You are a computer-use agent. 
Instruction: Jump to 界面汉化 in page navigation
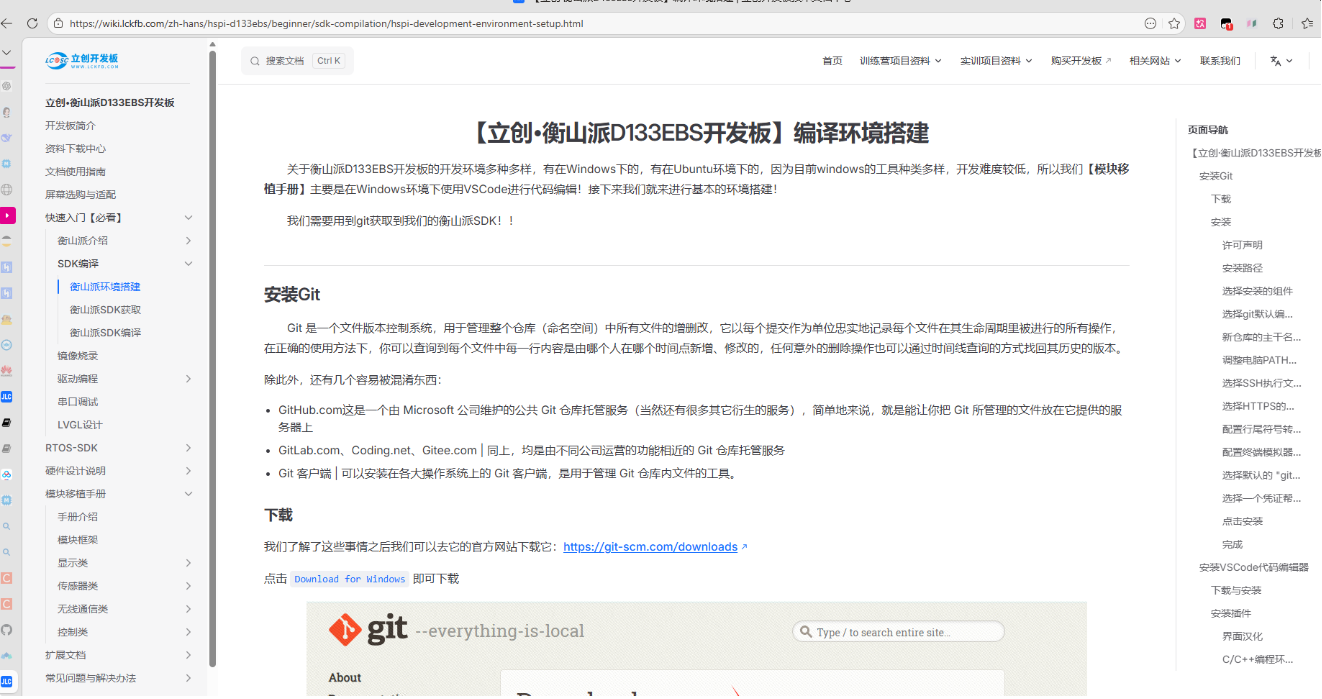point(1242,636)
